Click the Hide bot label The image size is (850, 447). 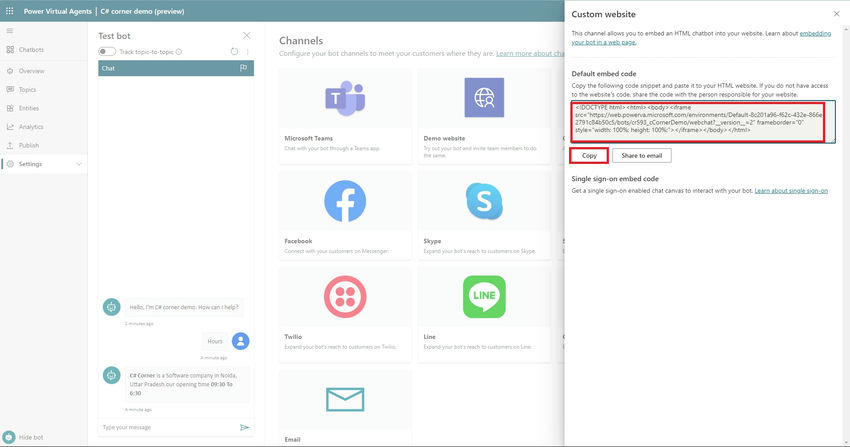[31, 437]
